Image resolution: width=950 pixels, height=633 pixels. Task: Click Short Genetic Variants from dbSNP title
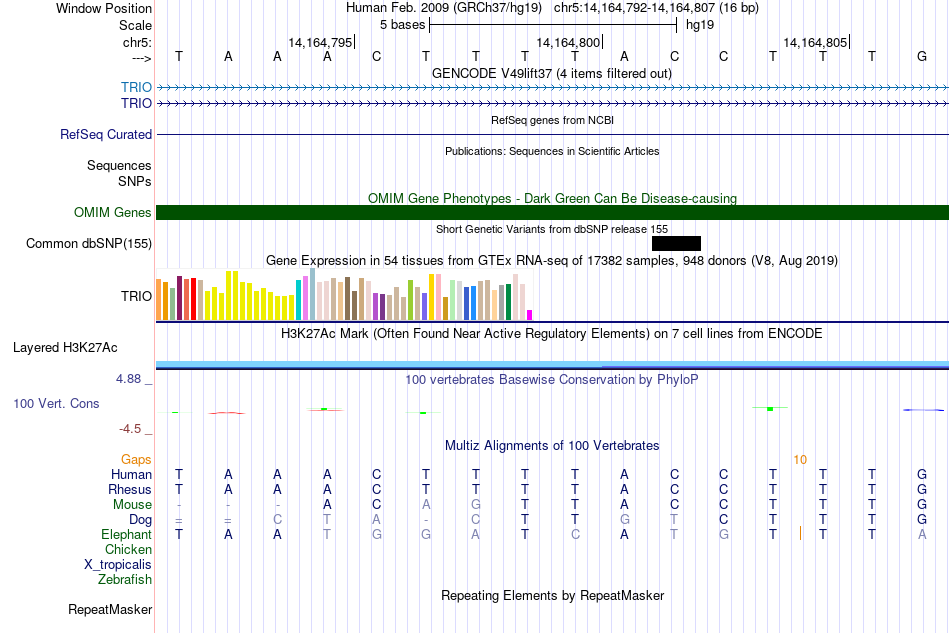(552, 230)
